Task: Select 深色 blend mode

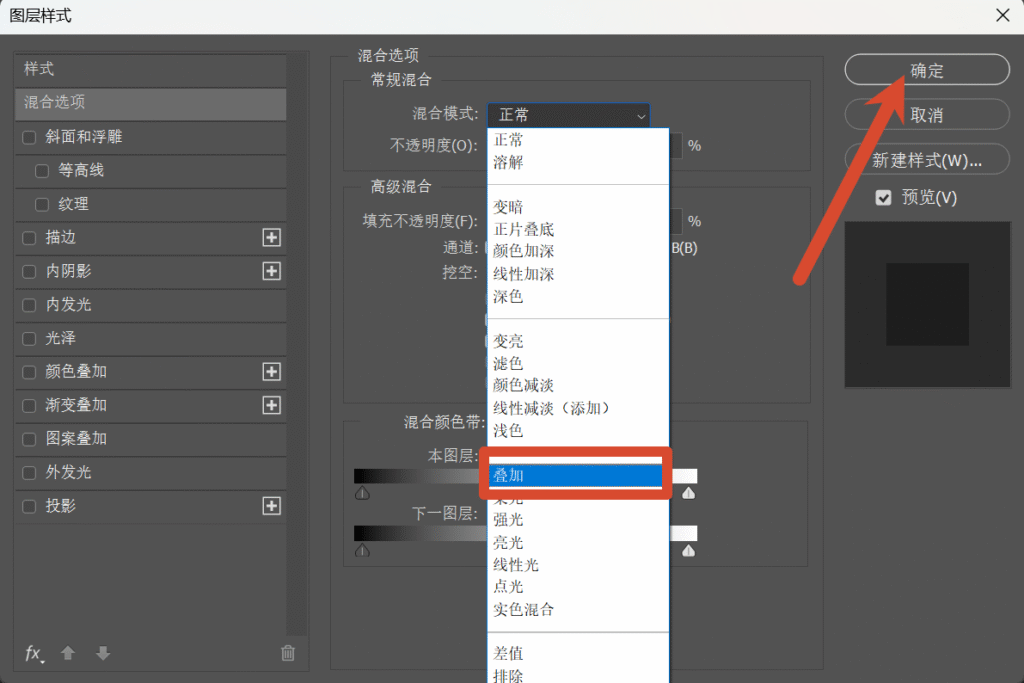Action: click(578, 297)
